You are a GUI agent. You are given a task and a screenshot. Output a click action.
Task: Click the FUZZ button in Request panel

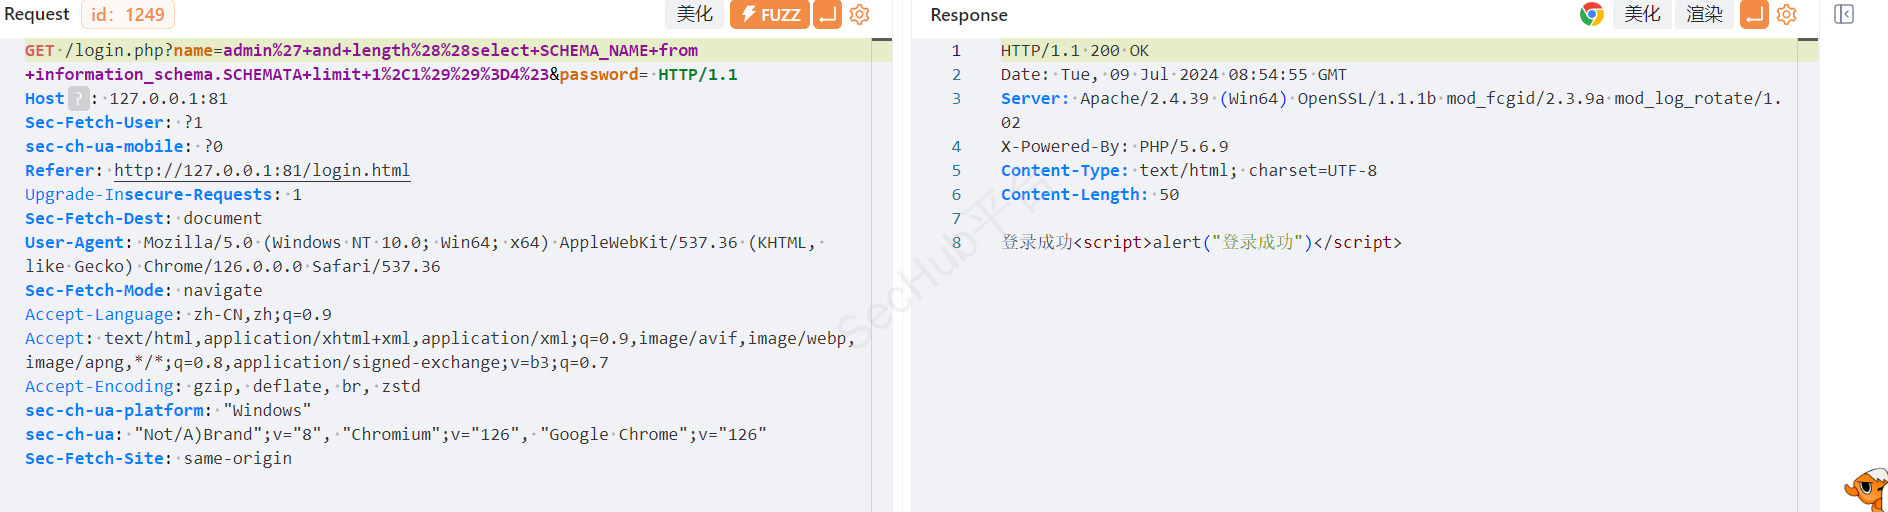pyautogui.click(x=770, y=15)
